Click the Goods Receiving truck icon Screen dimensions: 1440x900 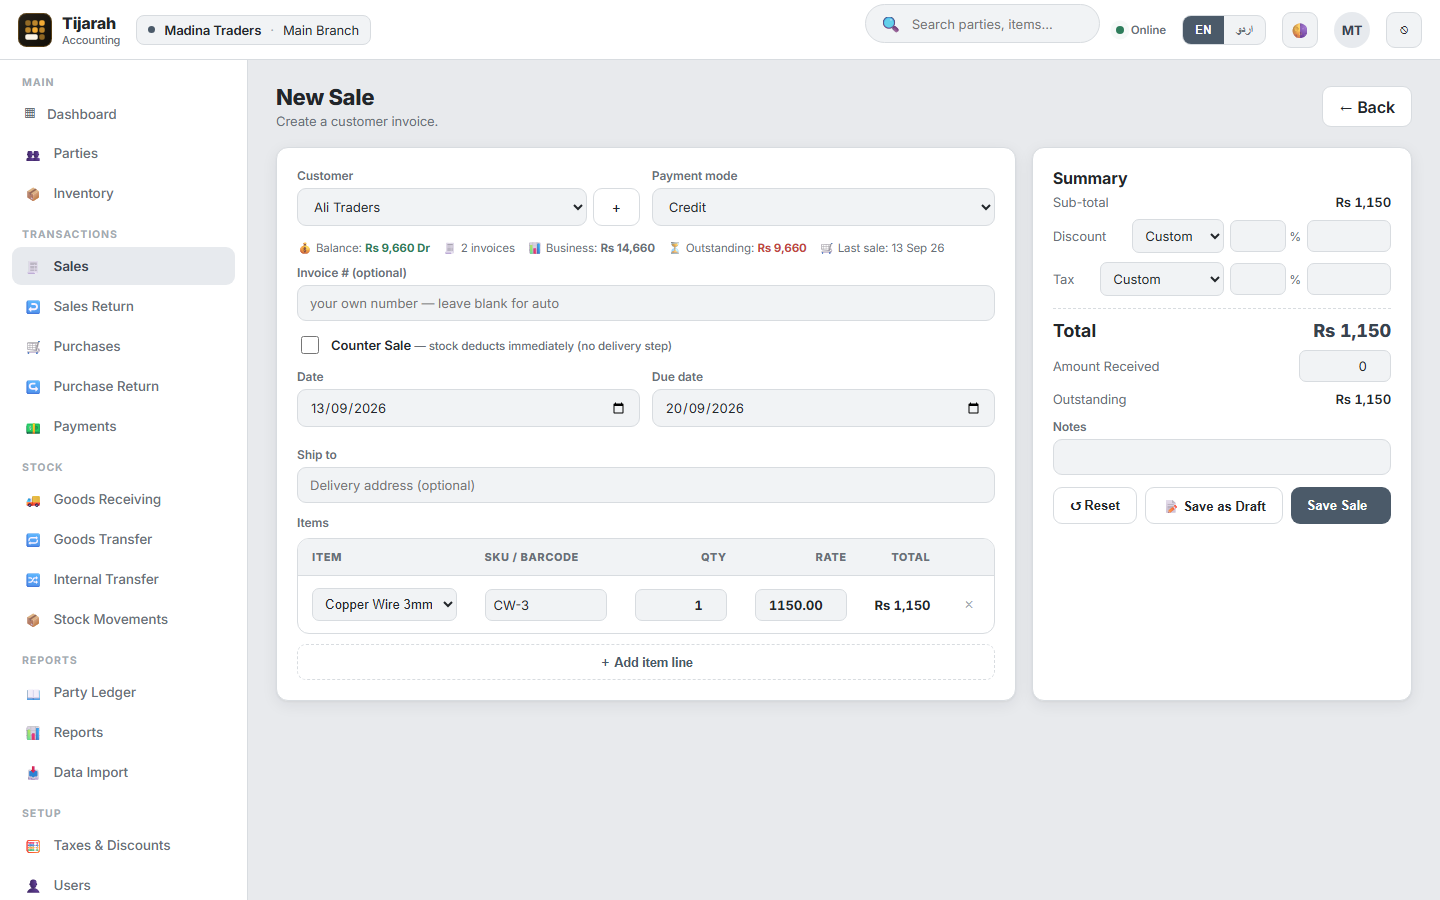(x=33, y=500)
